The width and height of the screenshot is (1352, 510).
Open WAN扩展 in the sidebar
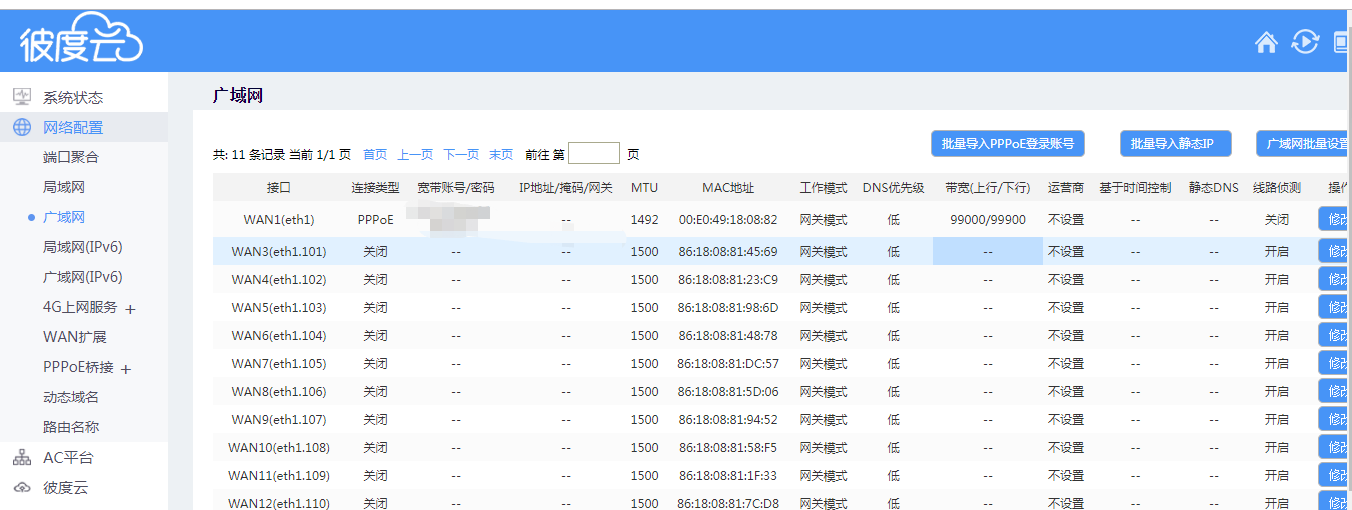[x=74, y=337]
